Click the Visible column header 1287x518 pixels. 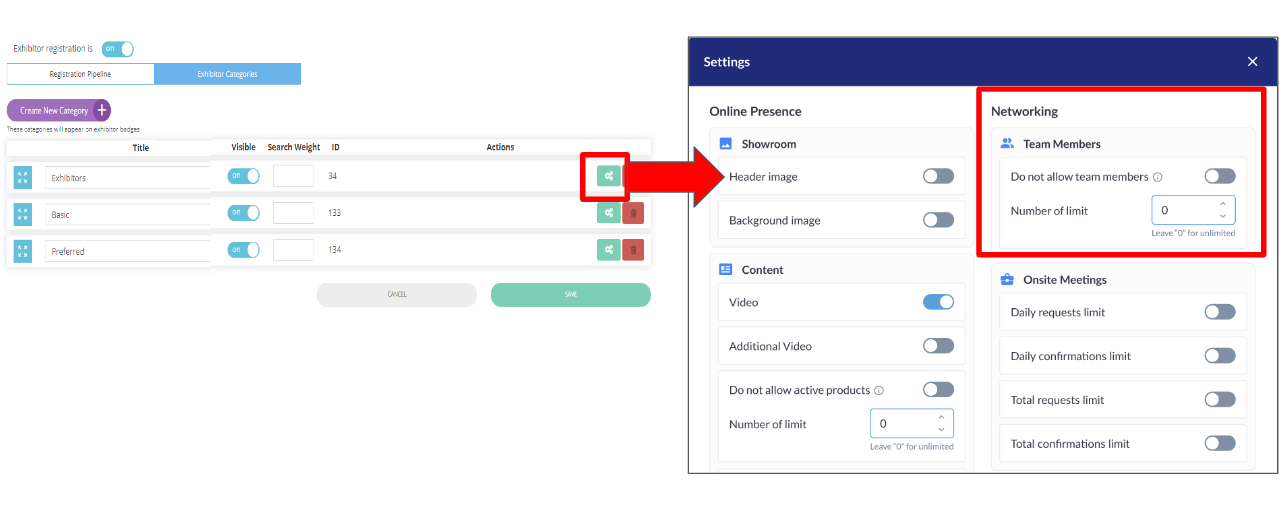(x=243, y=147)
